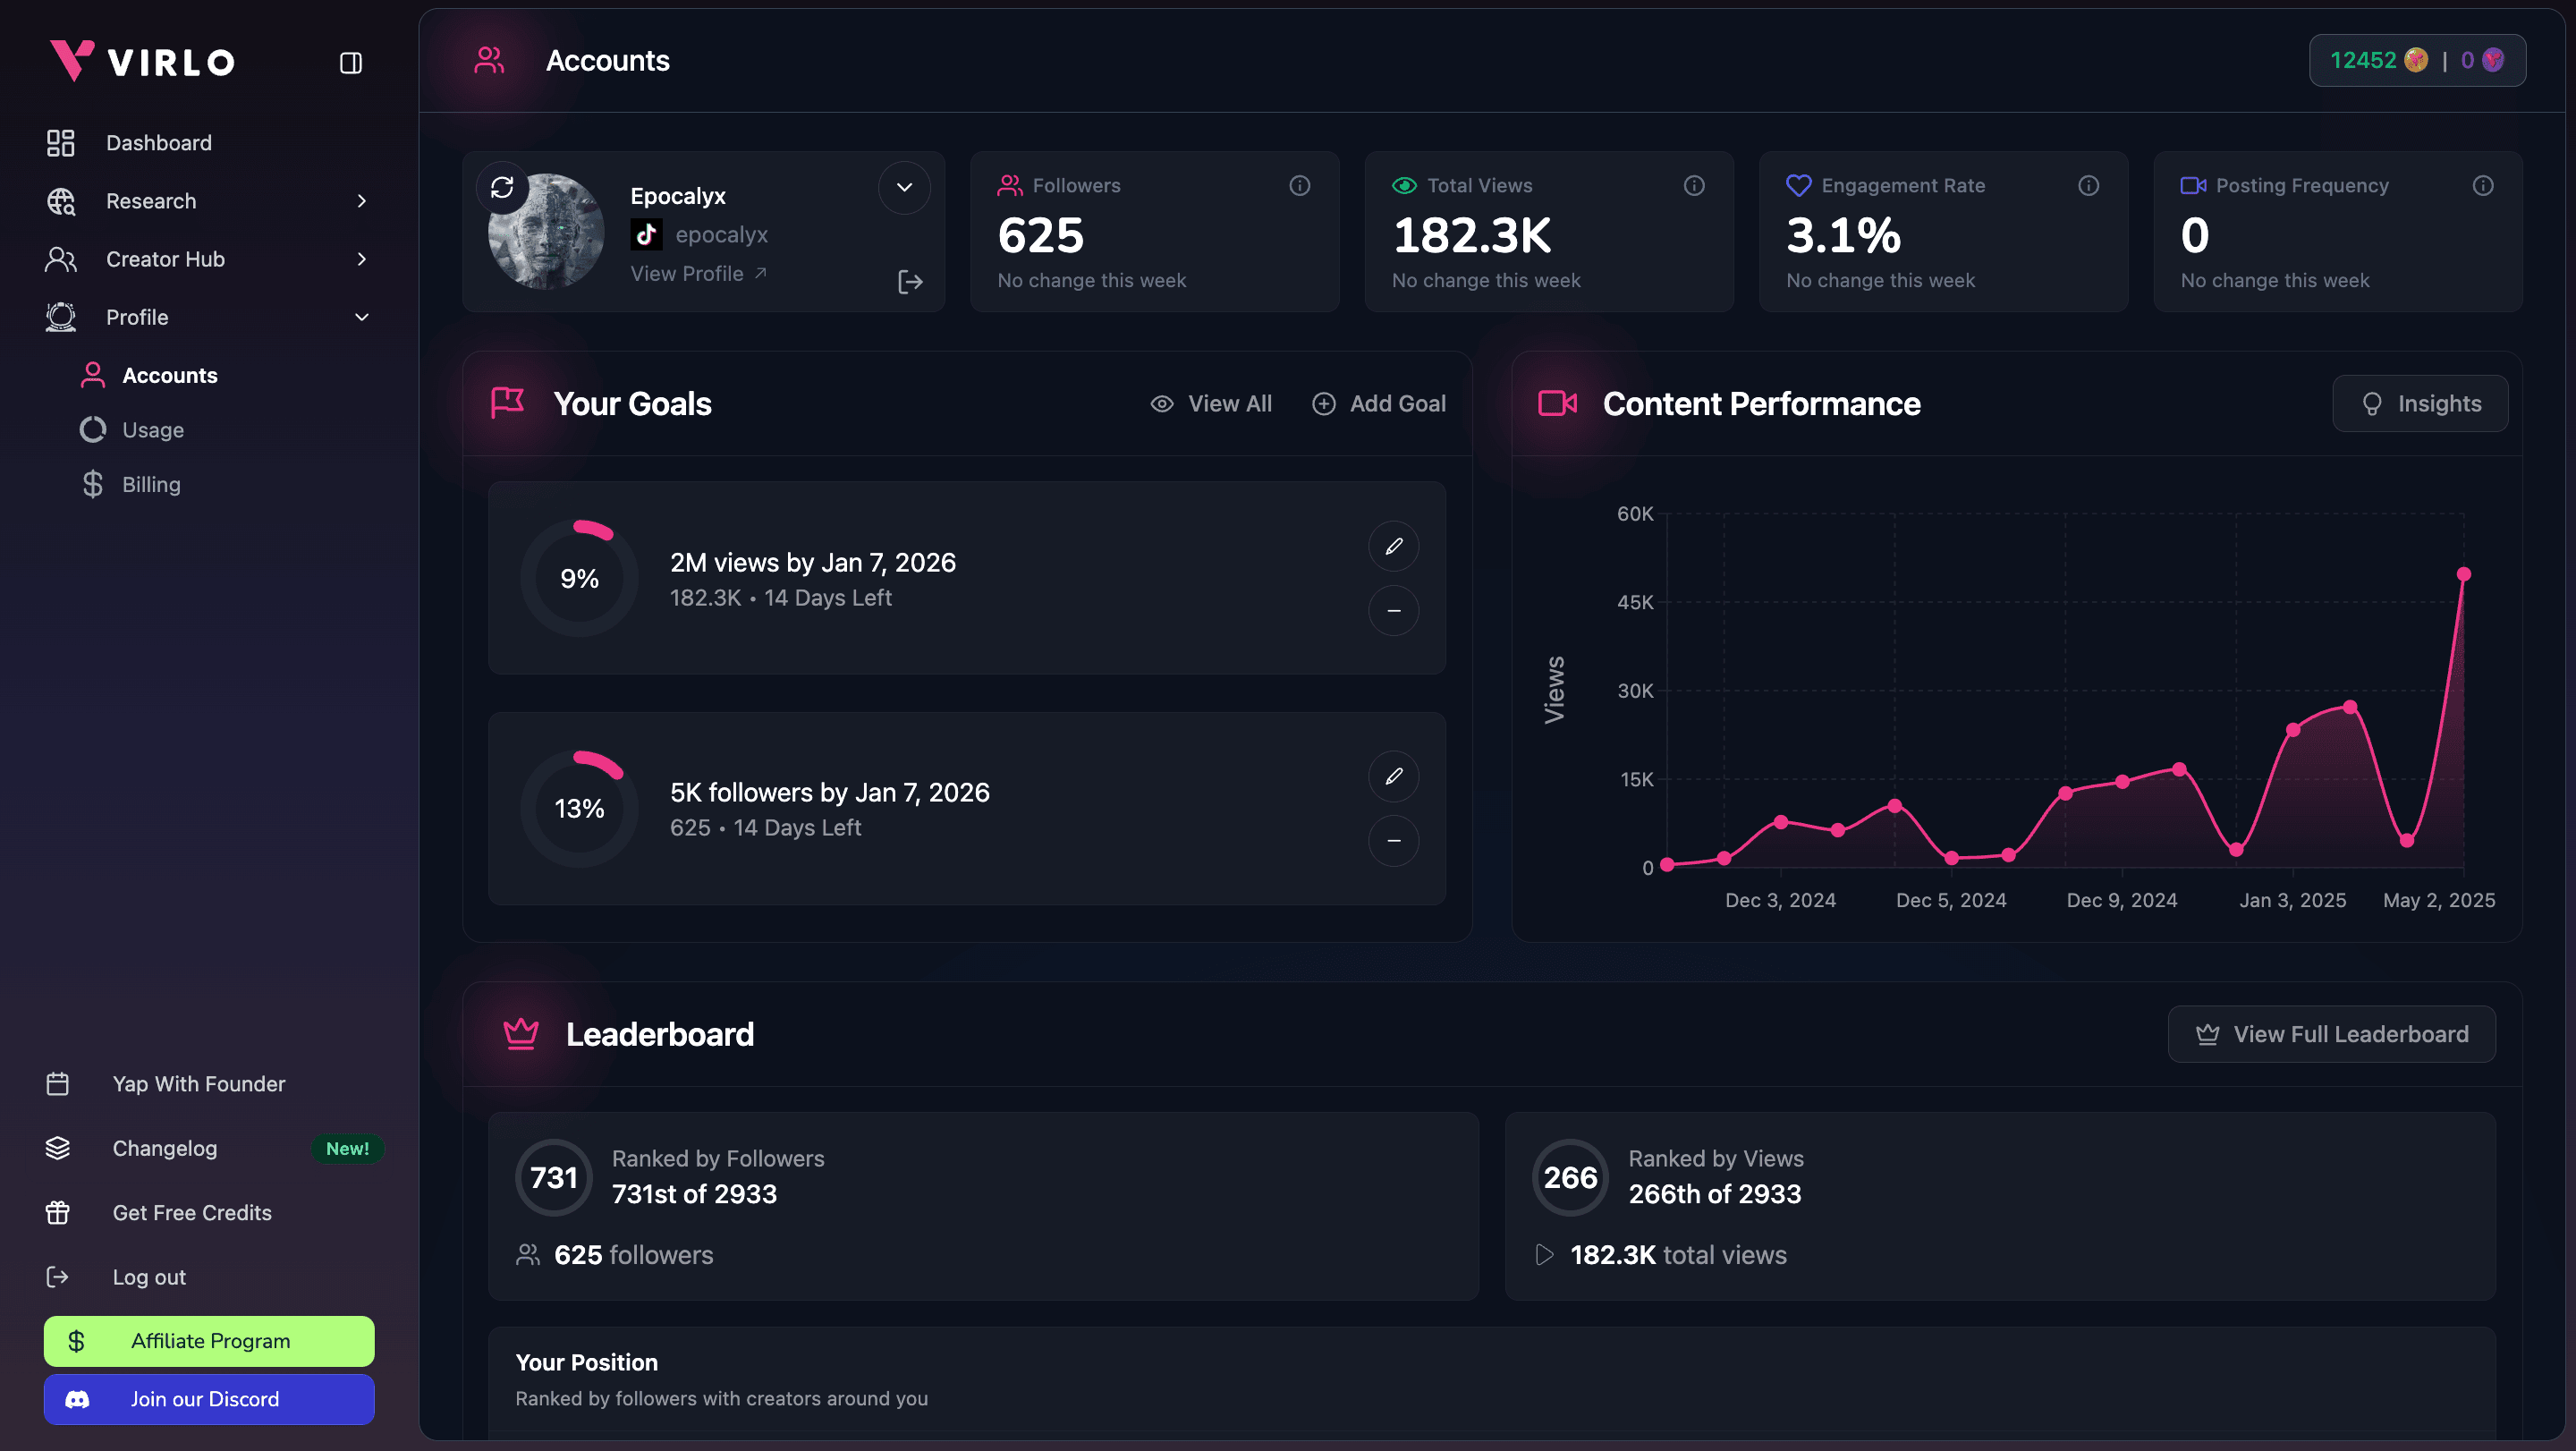Click the Creator Hub icon

point(60,258)
